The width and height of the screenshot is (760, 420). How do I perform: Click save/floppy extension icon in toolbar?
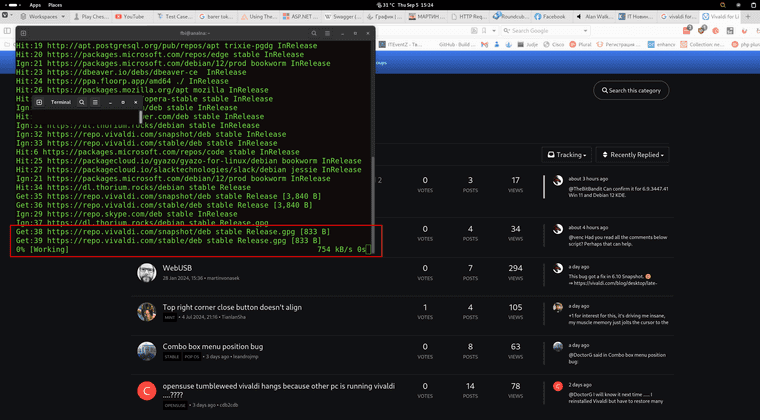click(730, 31)
